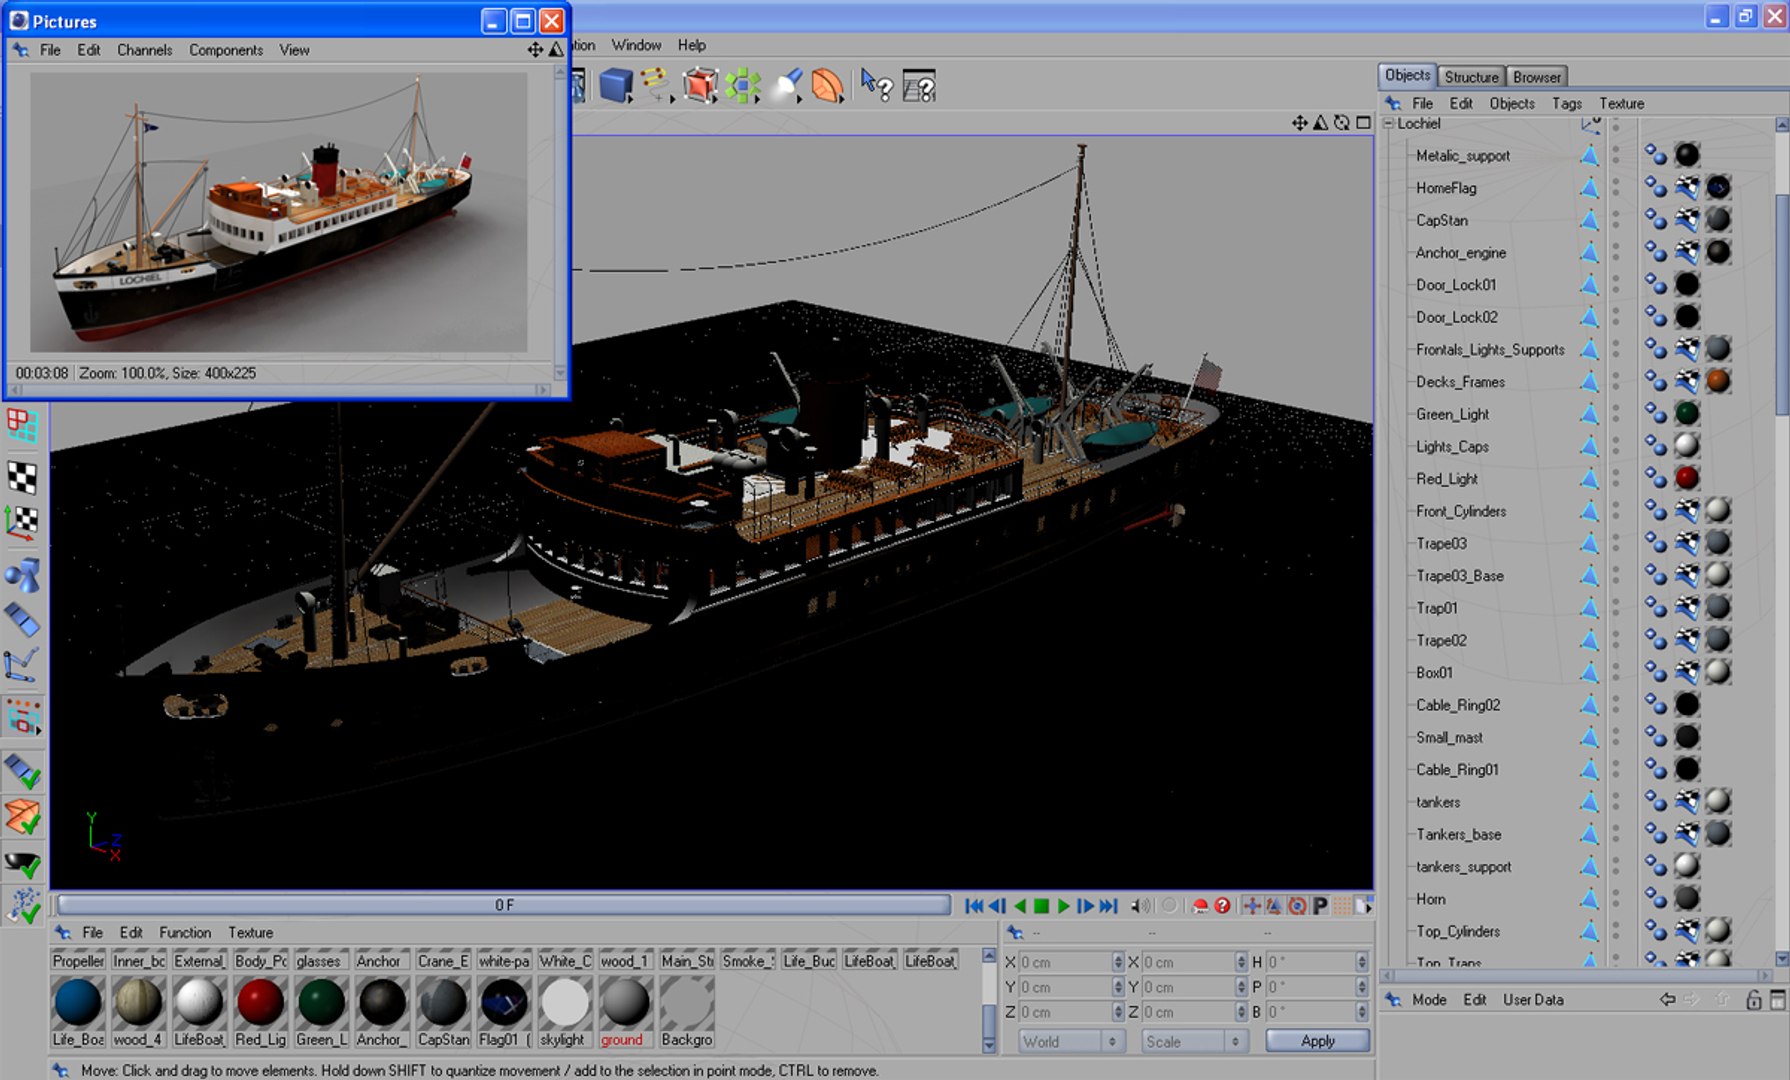
Task: Click the green array object icon
Action: 743,86
